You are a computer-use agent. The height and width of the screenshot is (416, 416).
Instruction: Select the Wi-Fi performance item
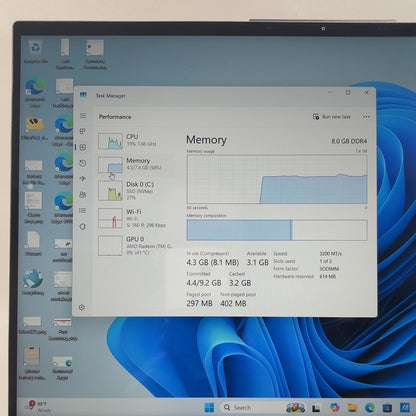[x=136, y=218]
